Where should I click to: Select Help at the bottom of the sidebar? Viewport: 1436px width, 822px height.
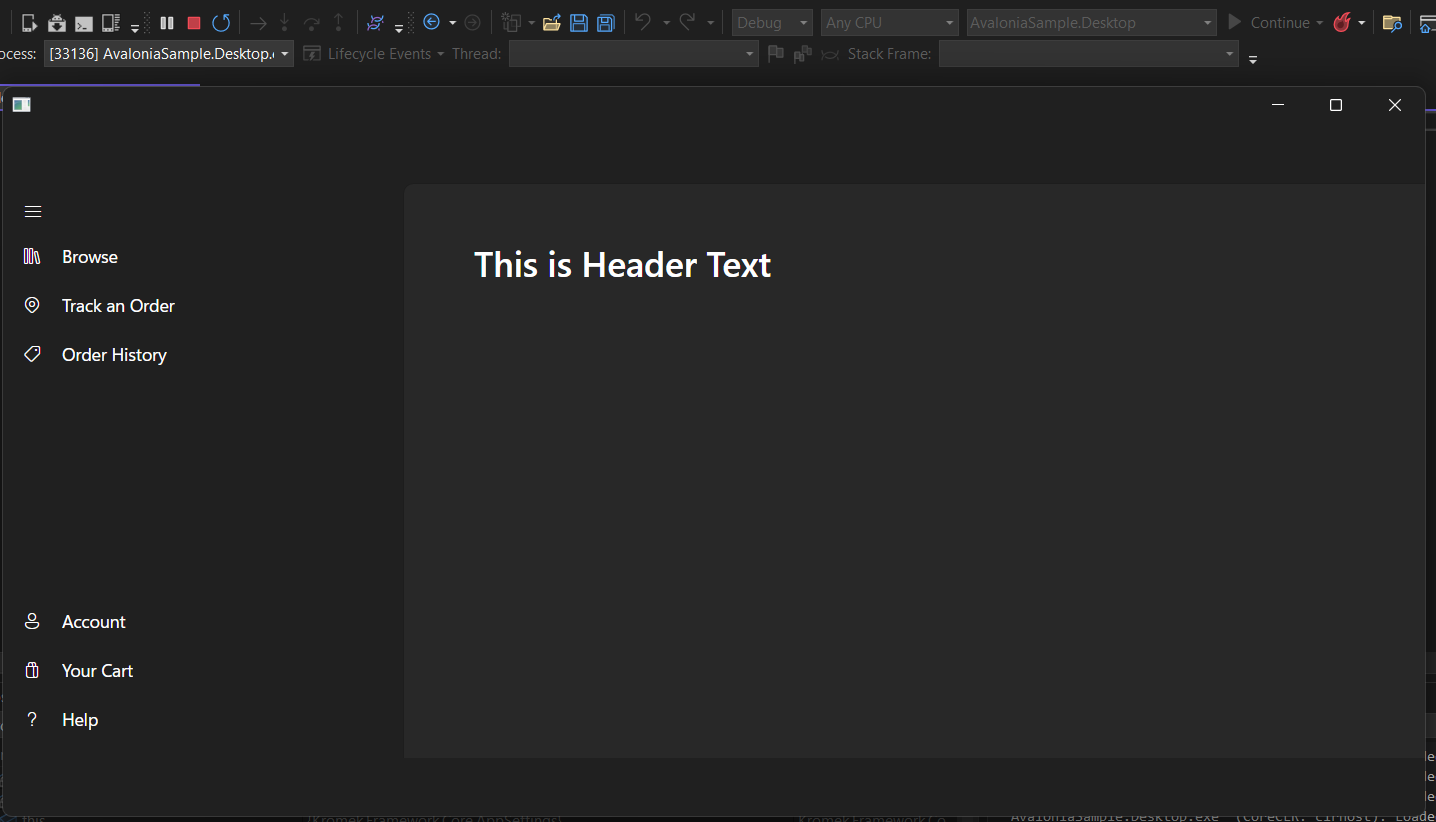pos(79,719)
